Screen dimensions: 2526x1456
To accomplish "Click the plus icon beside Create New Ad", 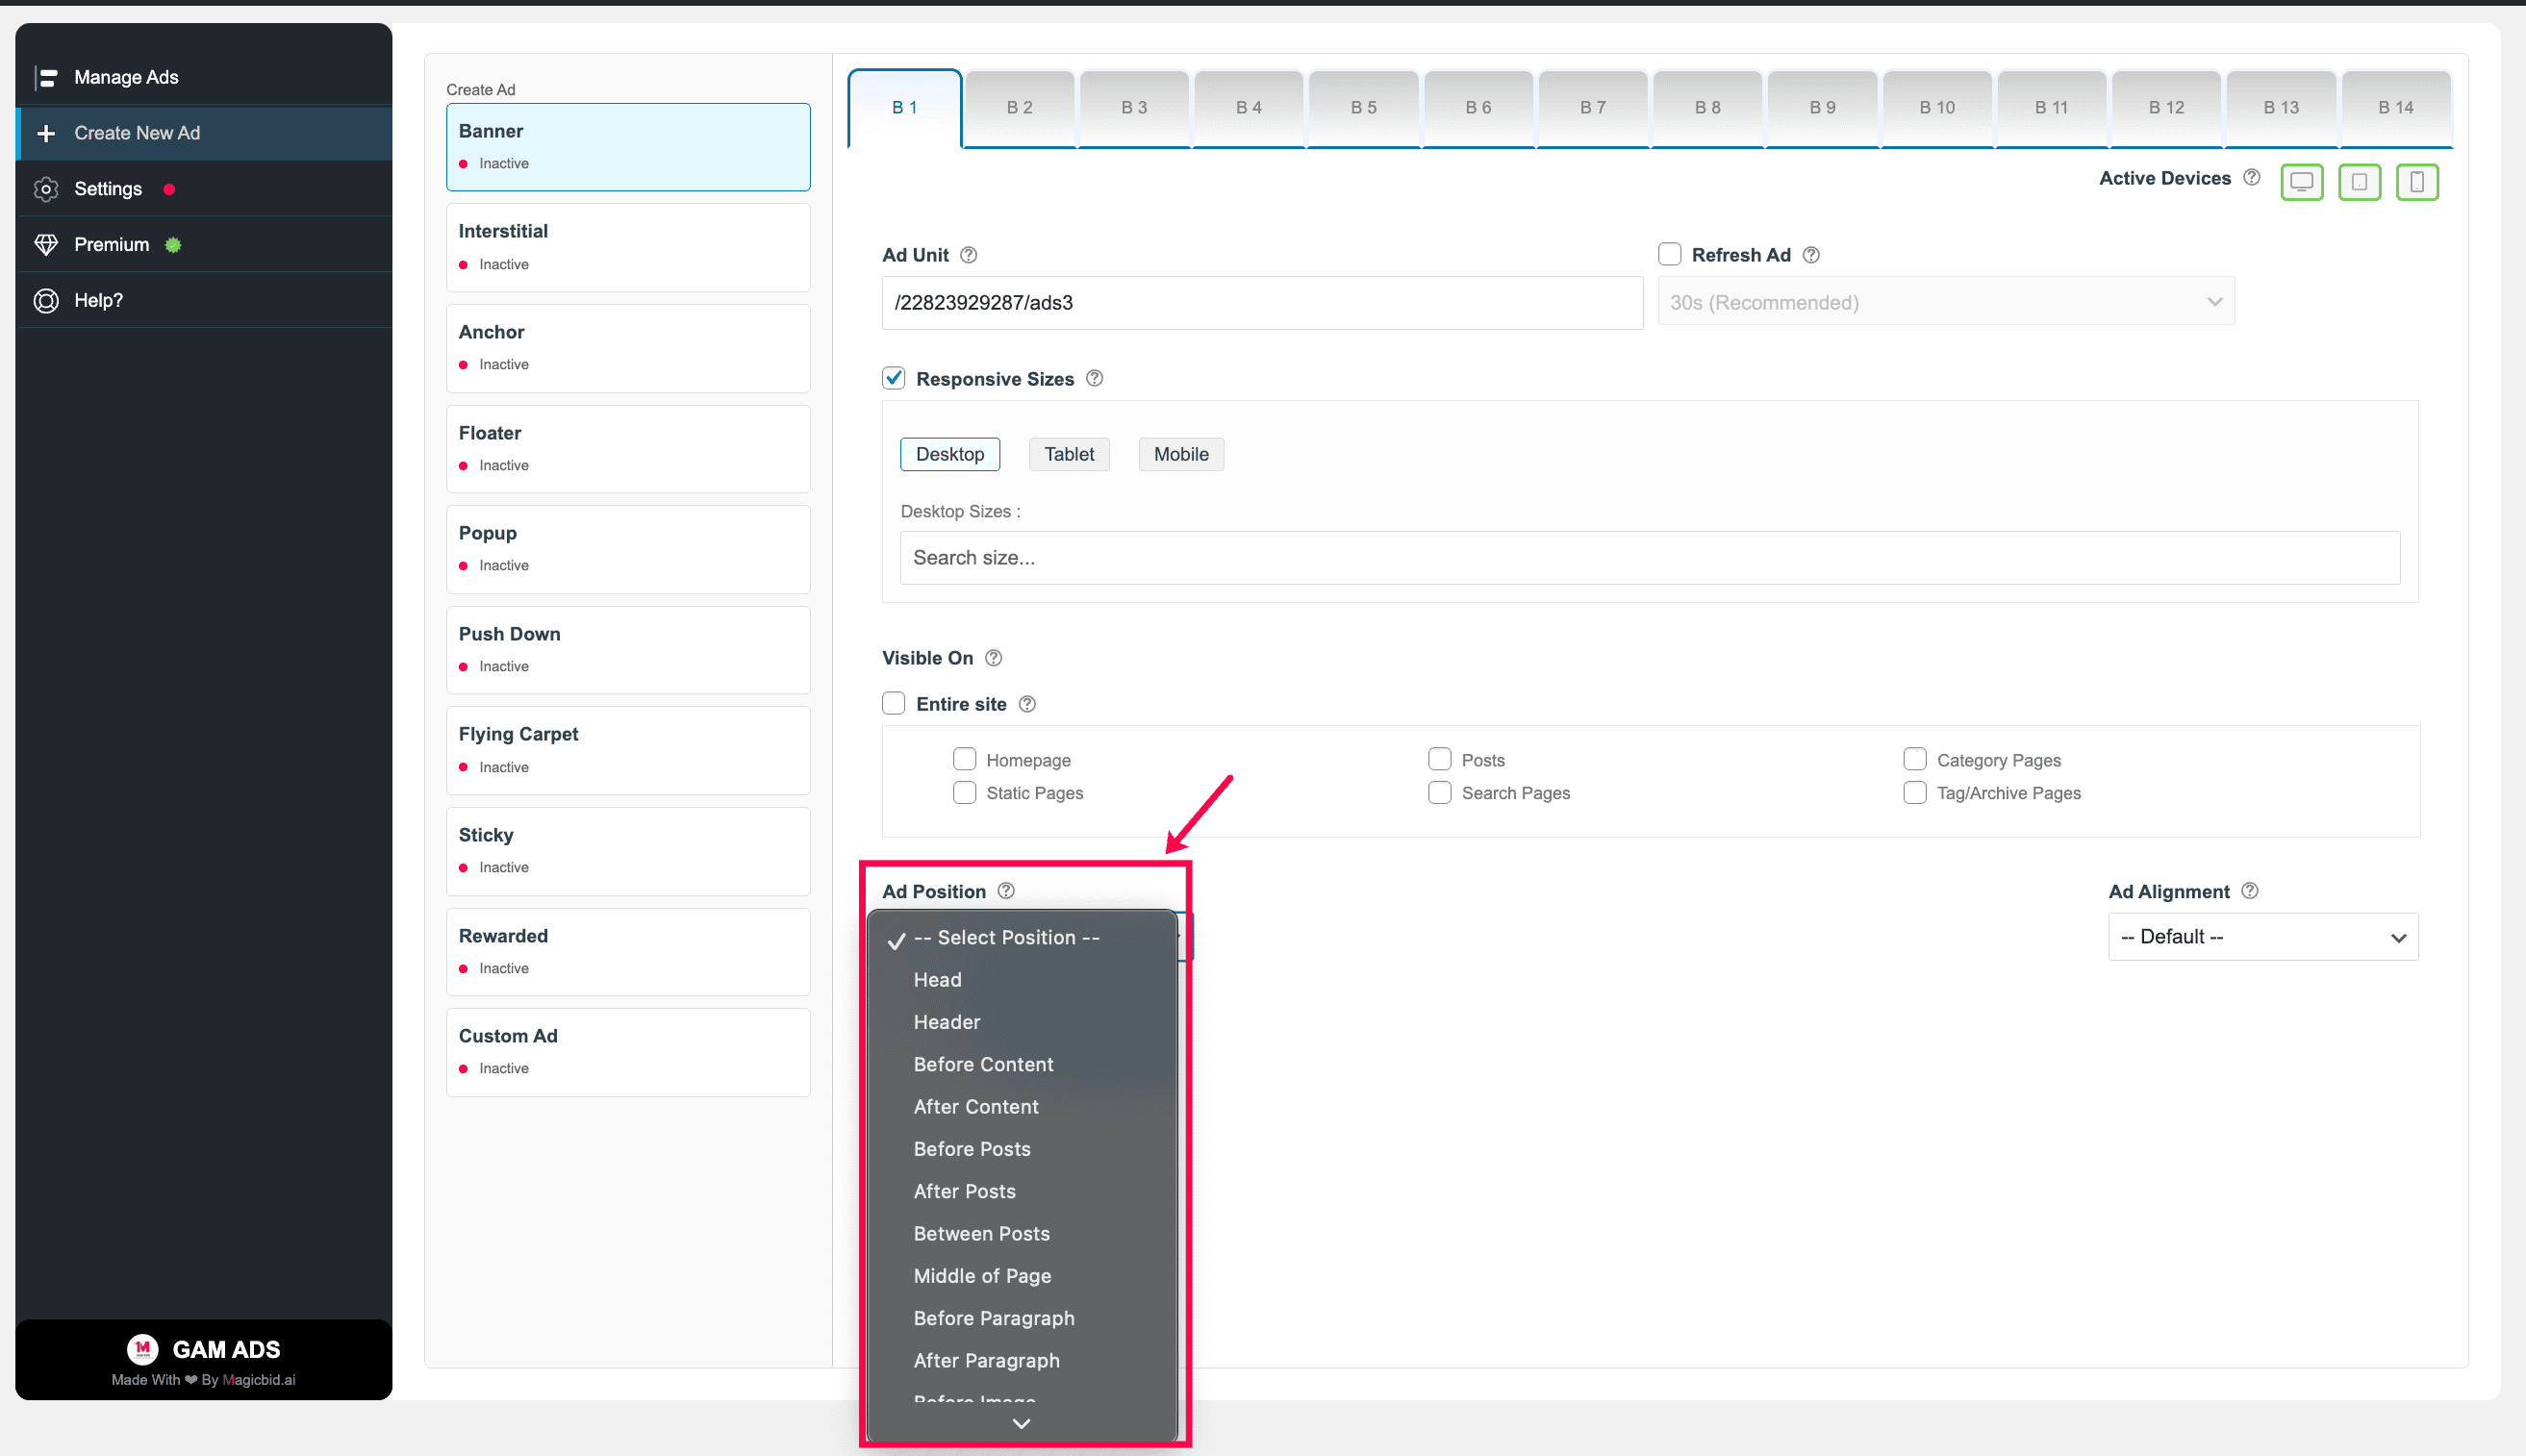I will click(46, 133).
